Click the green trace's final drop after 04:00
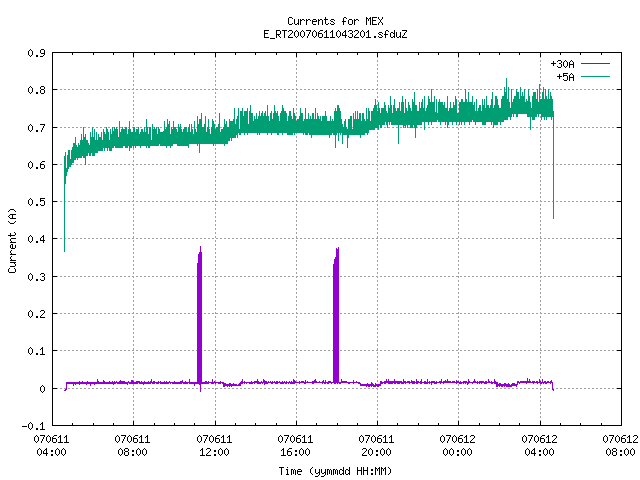Viewport: 640px width, 480px height. click(553, 167)
